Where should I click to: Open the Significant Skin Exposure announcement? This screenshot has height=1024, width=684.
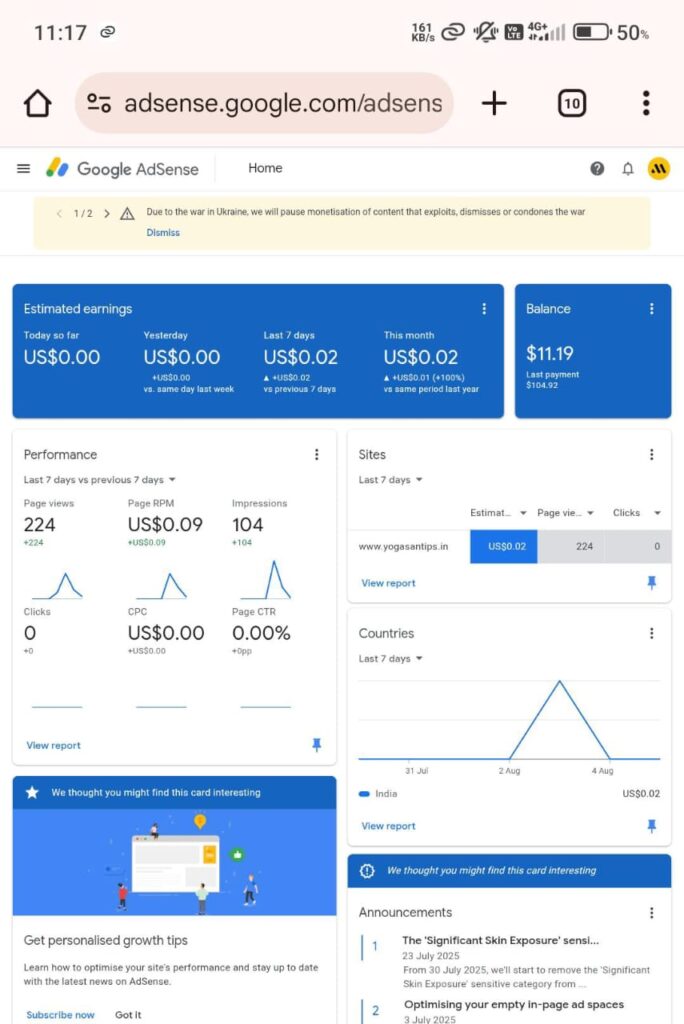[500, 940]
